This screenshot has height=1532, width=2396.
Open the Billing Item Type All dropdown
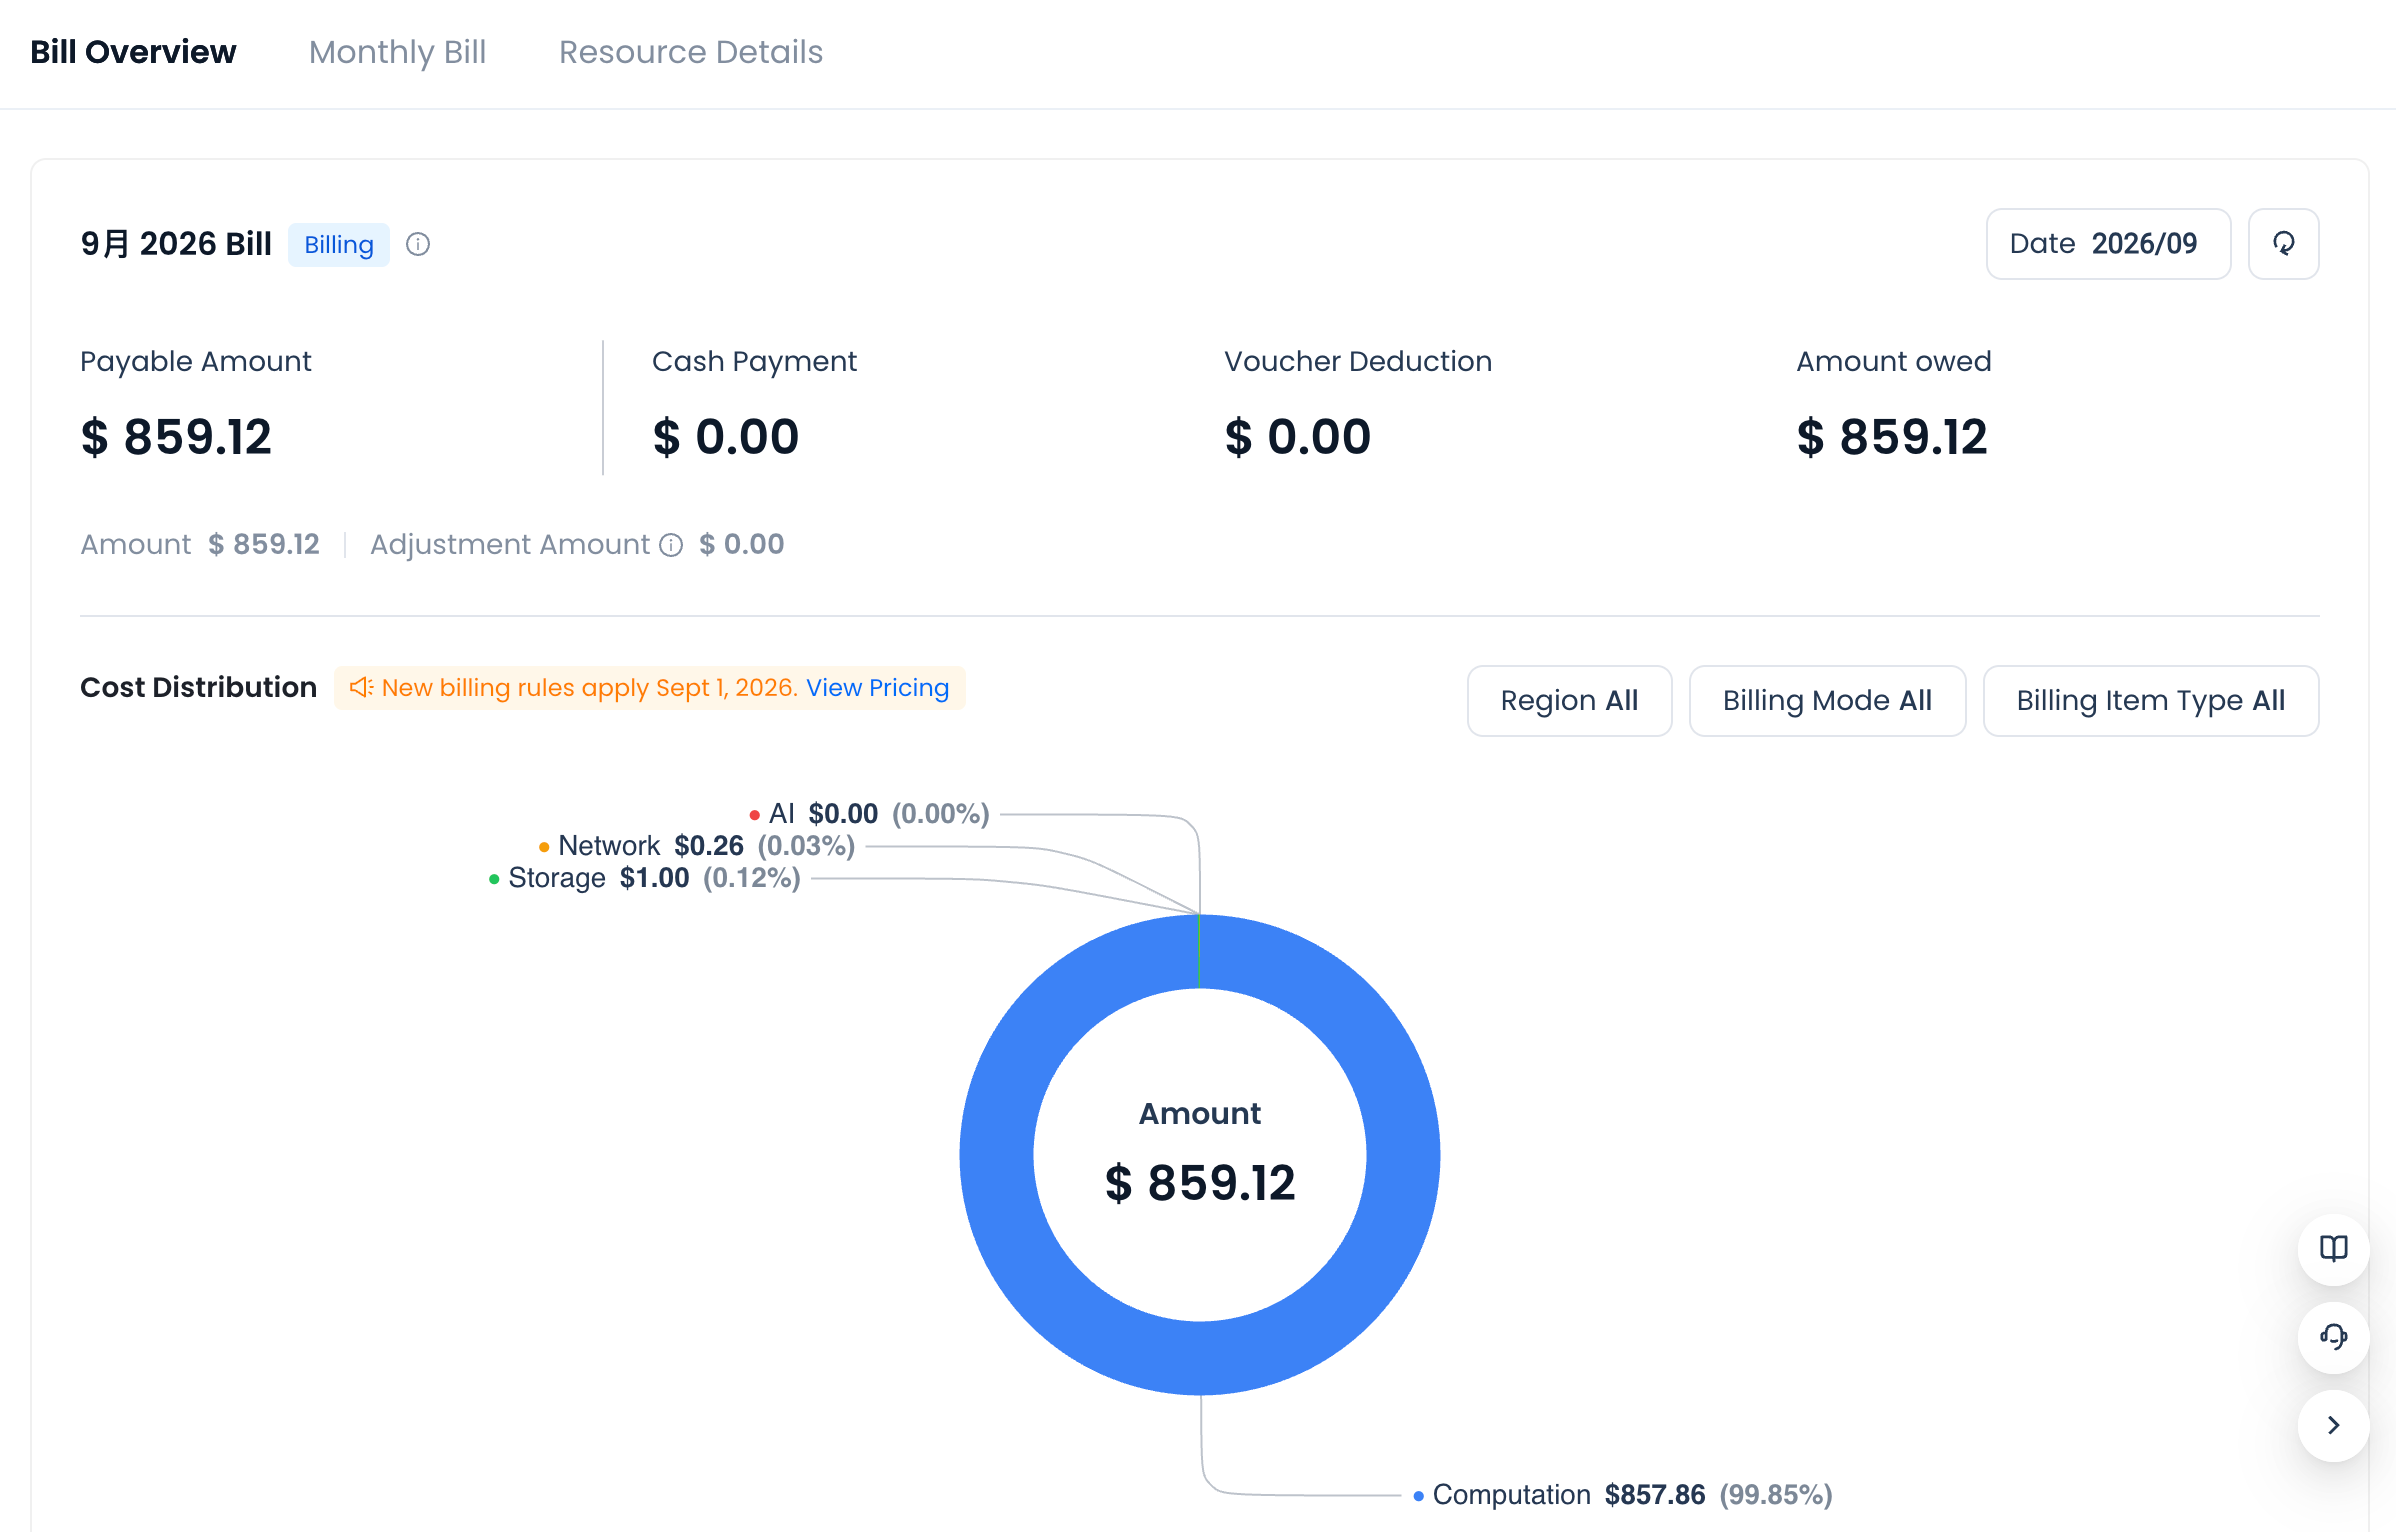2151,701
